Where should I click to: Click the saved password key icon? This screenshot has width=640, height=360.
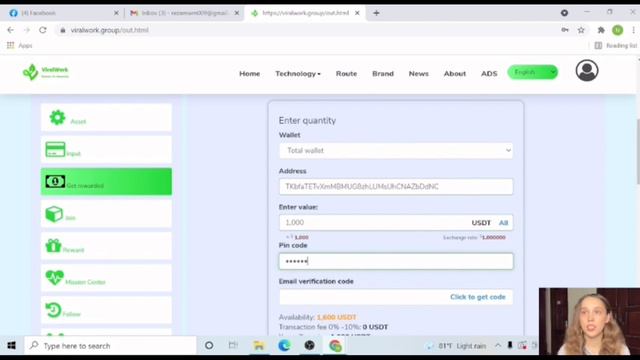click(565, 30)
